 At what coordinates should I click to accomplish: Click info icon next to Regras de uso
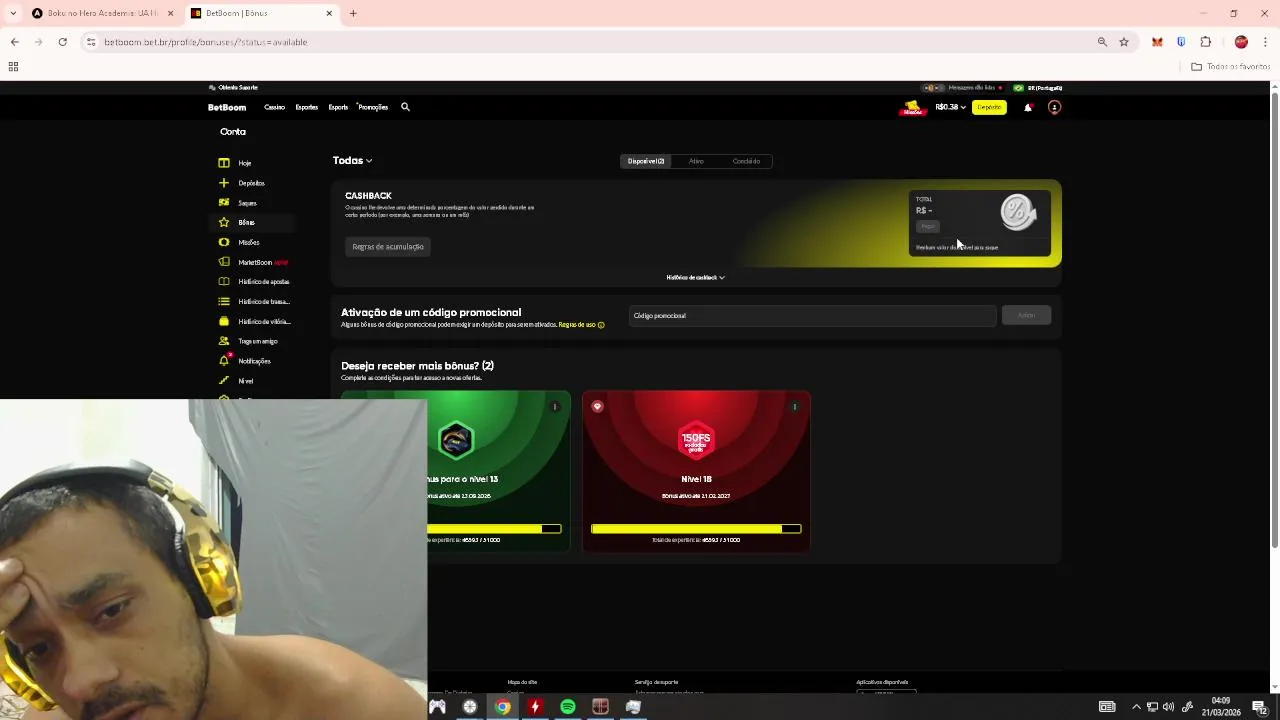point(601,325)
